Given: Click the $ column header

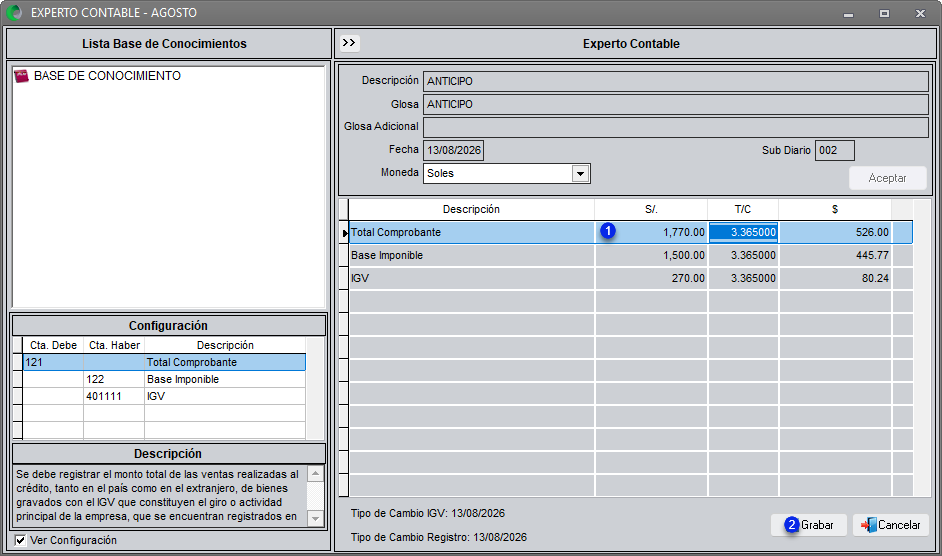Looking at the screenshot, I should pos(835,209).
